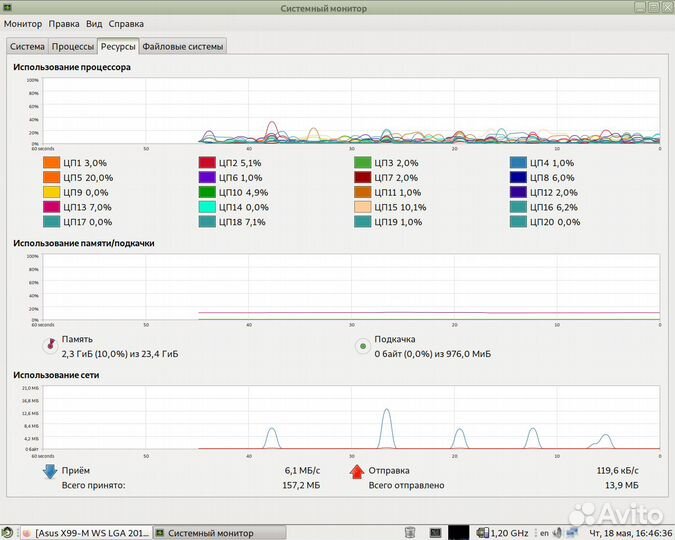The height and width of the screenshot is (540, 675).
Task: Switch to the Файловые системы tab
Action: (183, 46)
